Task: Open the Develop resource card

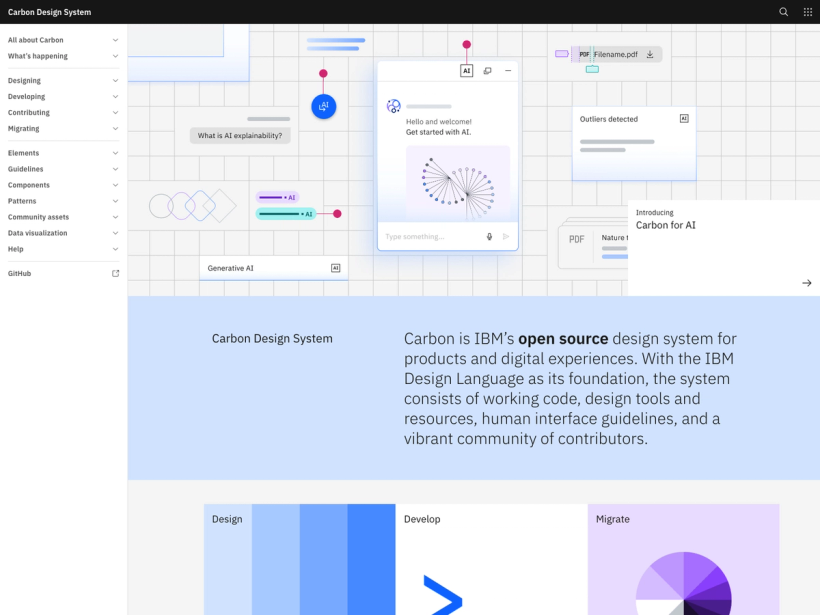Action: 492,560
